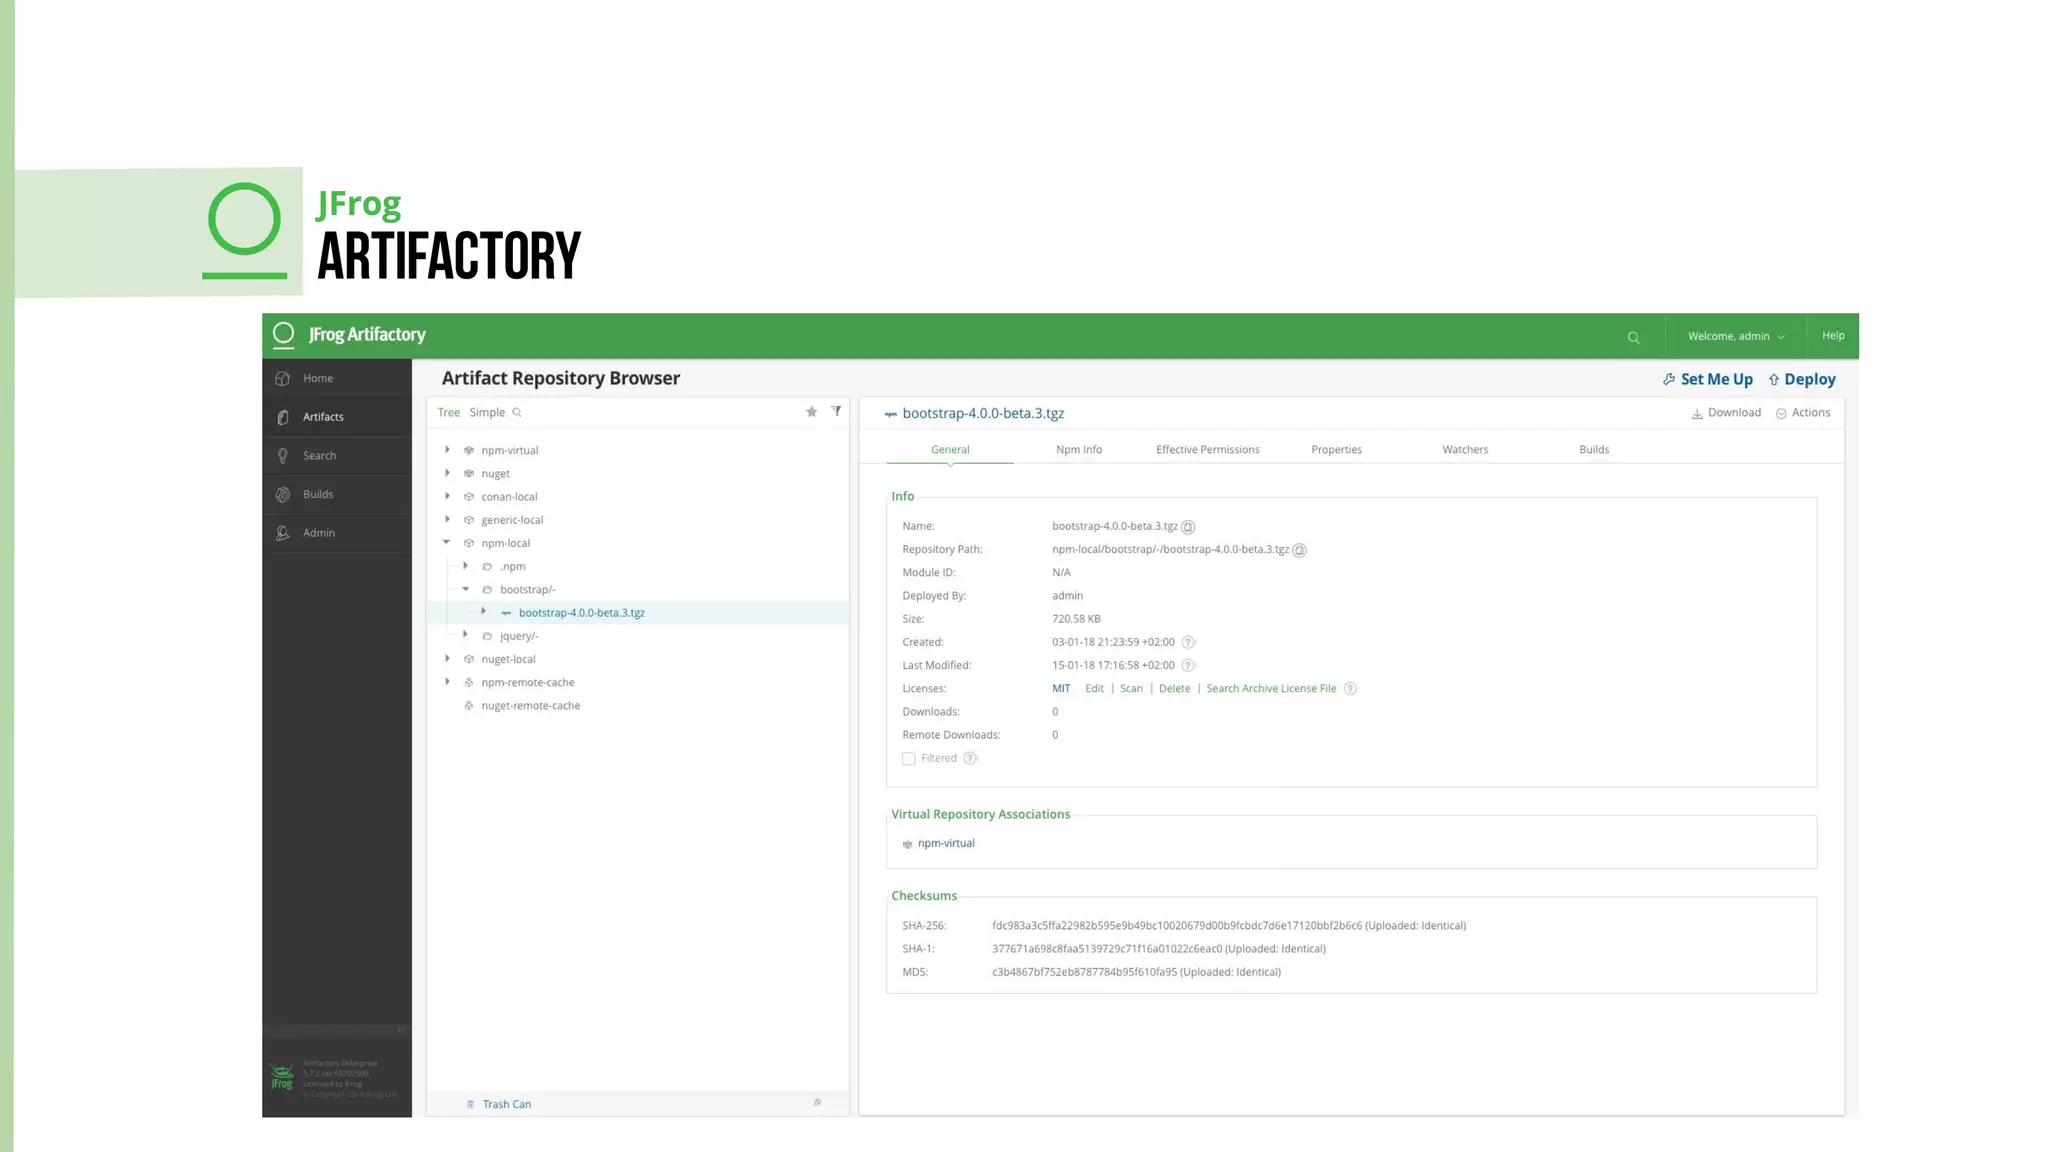Click the favorites star icon above tree
Viewport: 2048px width, 1152px height.
click(811, 412)
